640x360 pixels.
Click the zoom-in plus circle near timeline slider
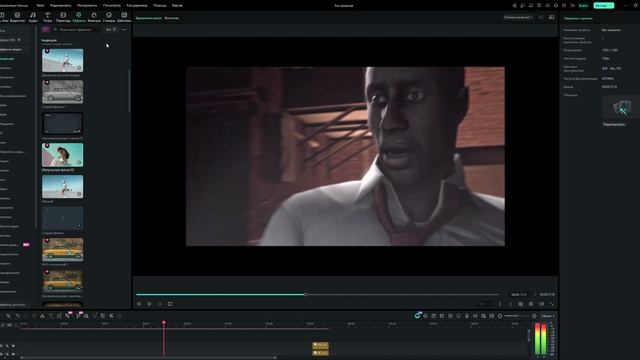(534, 316)
